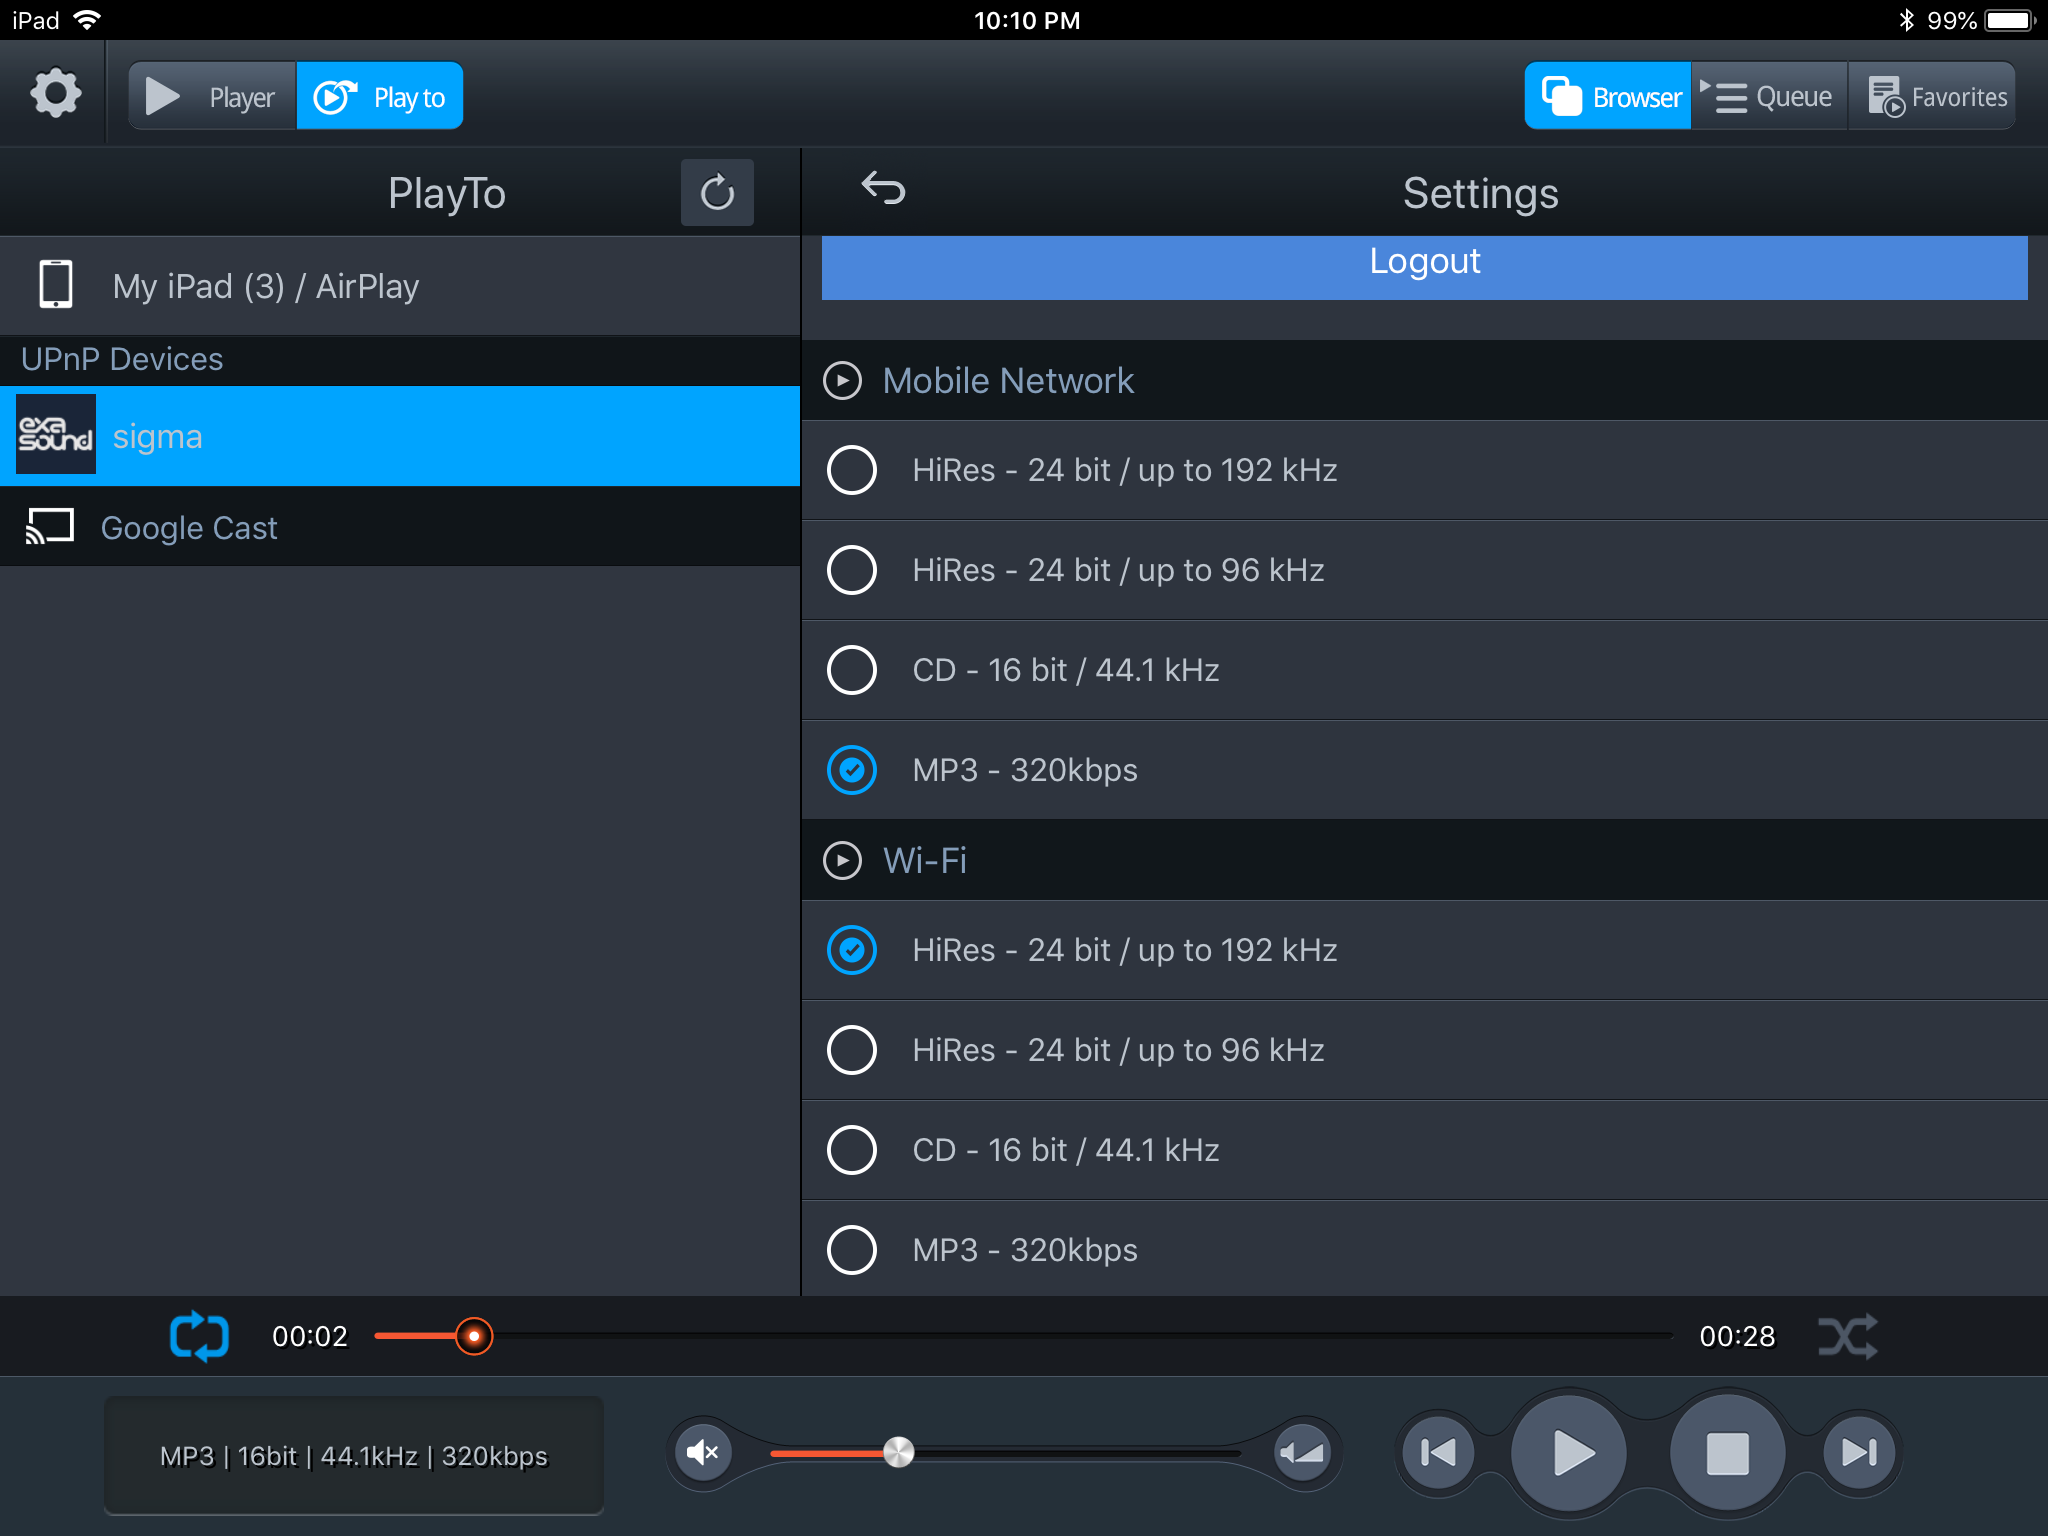Switch to the Player view
Viewport: 2048px width, 1536px height.
click(212, 97)
